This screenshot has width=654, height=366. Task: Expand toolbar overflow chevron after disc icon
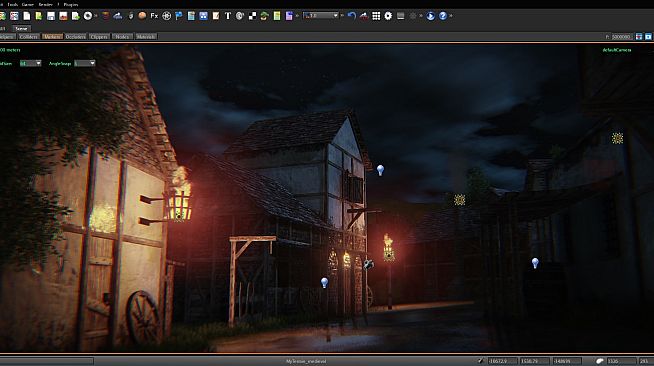click(96, 16)
